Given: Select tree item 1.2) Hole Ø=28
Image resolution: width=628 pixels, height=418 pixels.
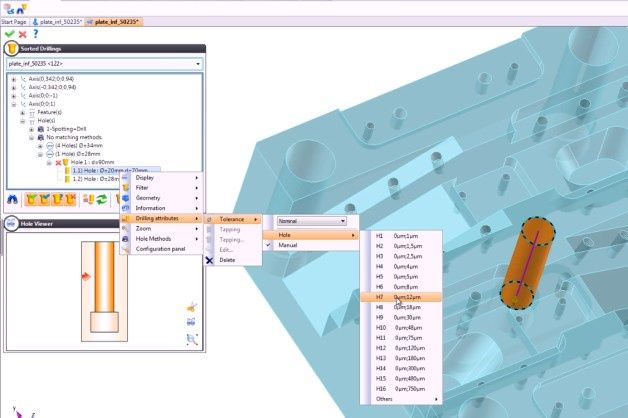Looking at the screenshot, I should click(96, 179).
